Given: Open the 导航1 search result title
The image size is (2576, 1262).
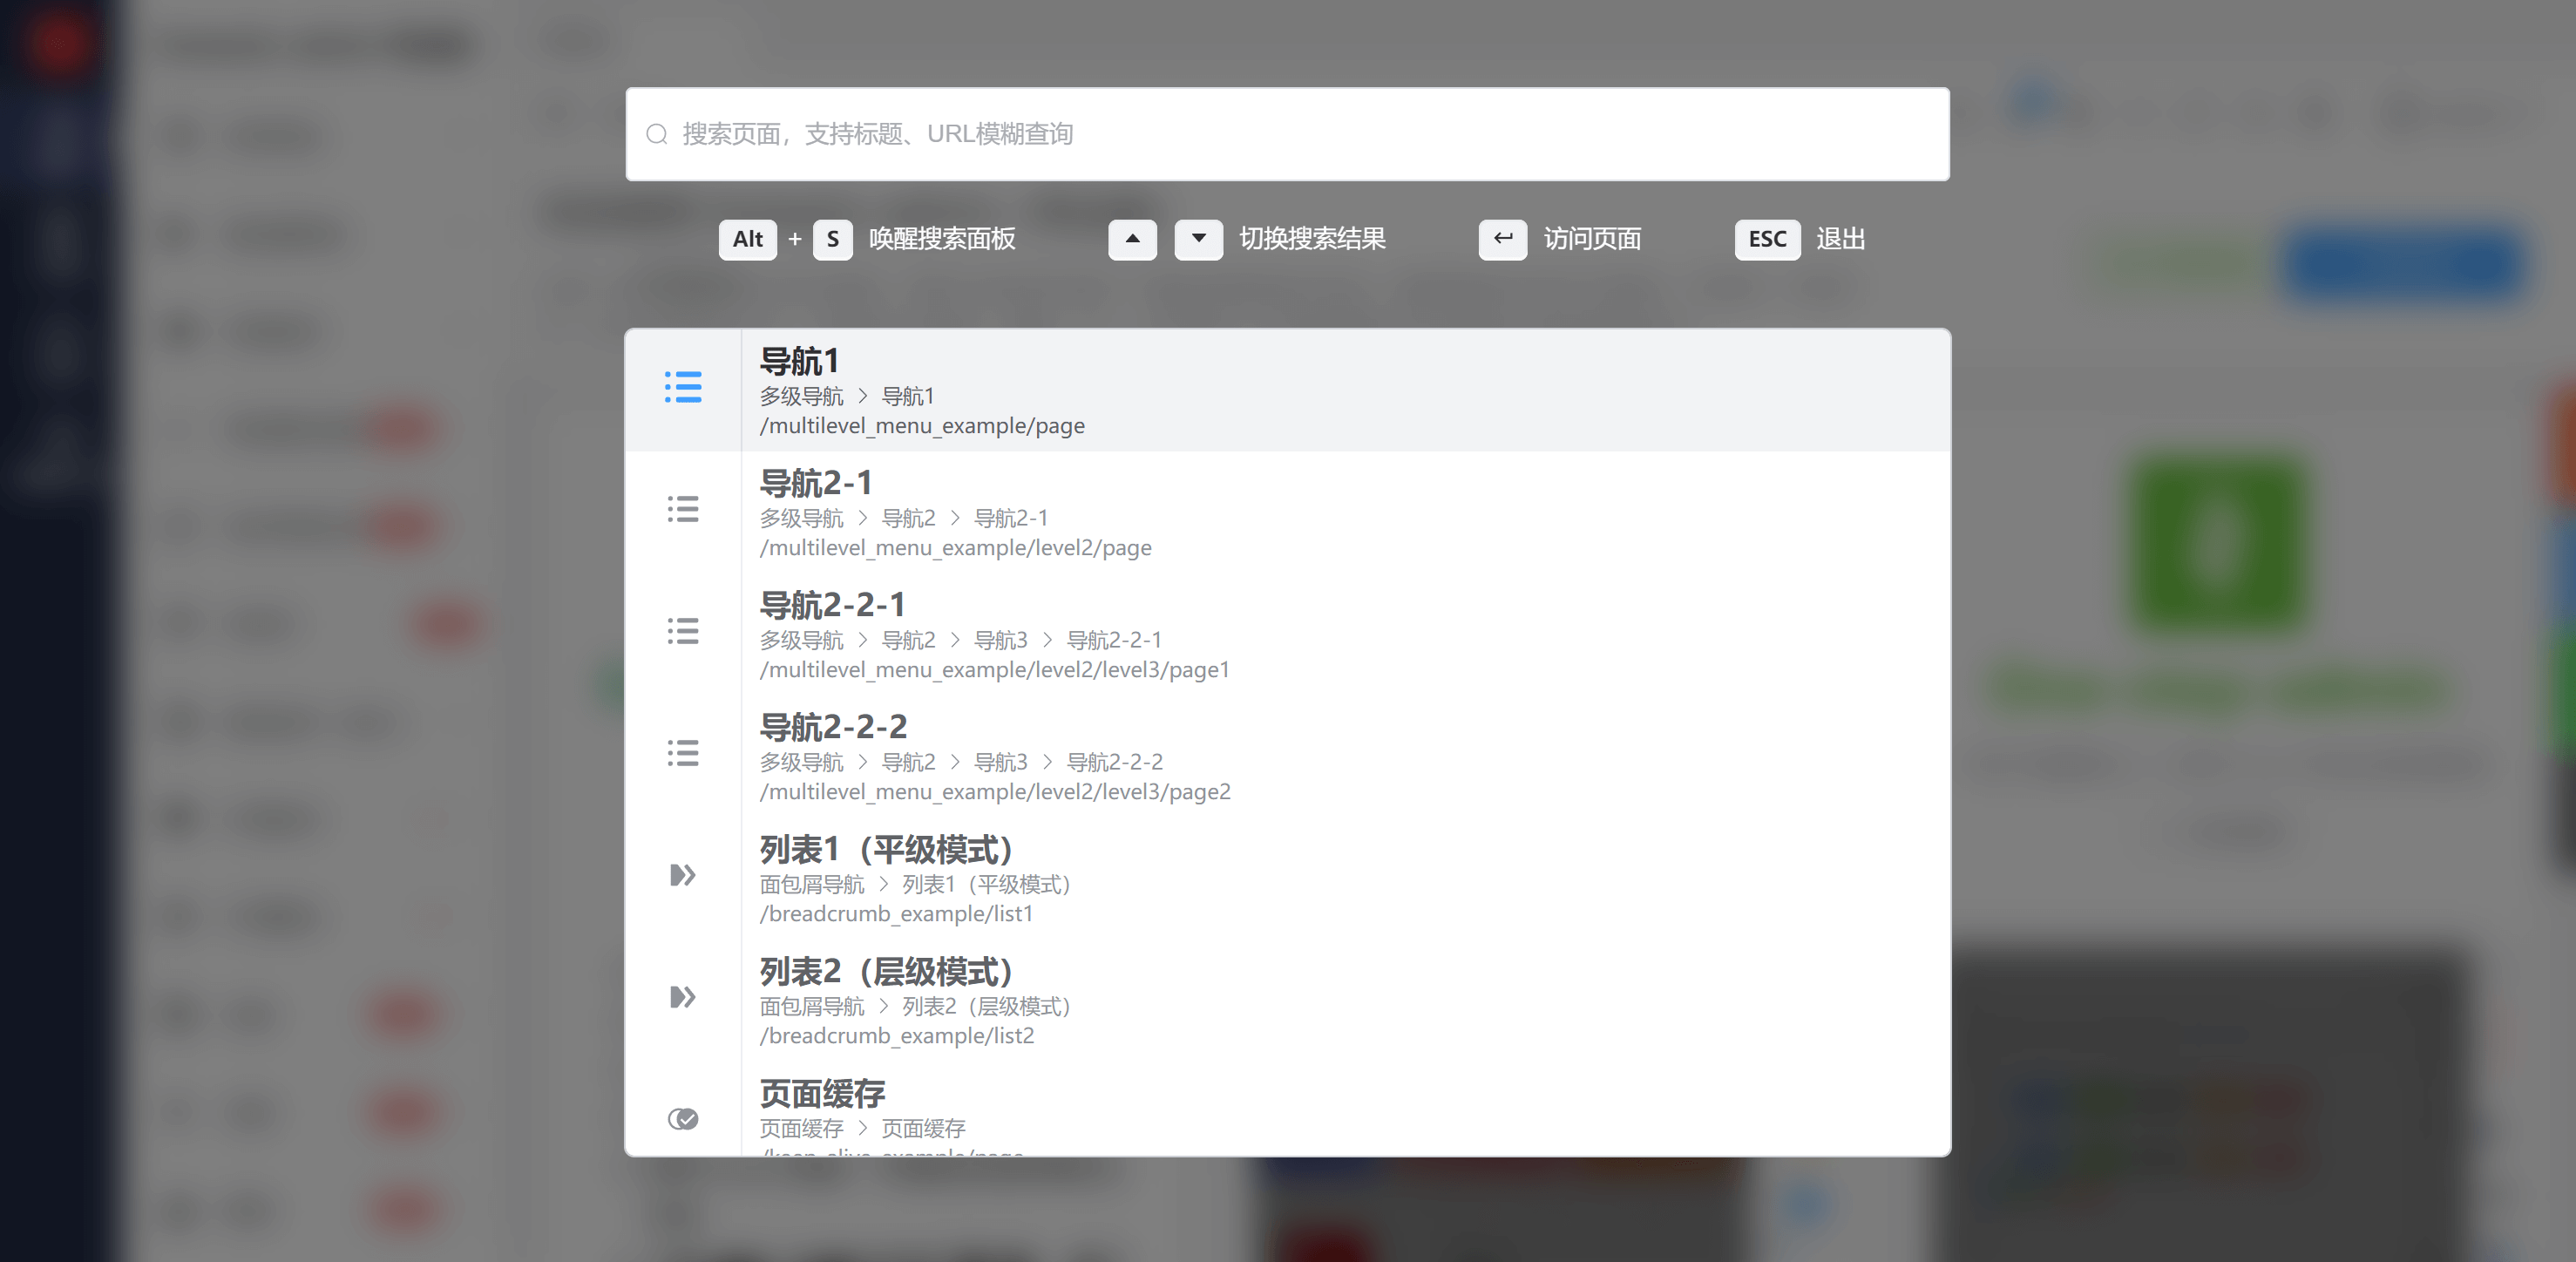Looking at the screenshot, I should click(x=799, y=361).
